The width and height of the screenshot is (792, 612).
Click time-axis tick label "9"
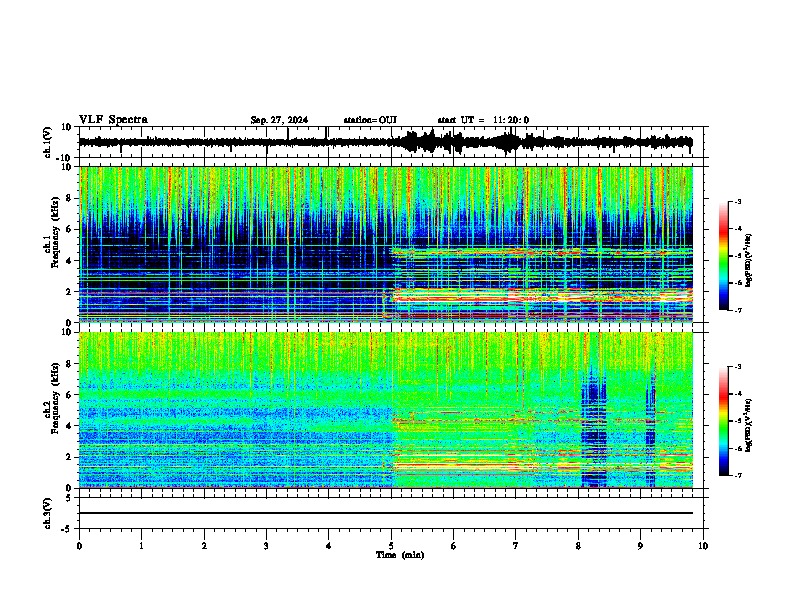coord(640,546)
